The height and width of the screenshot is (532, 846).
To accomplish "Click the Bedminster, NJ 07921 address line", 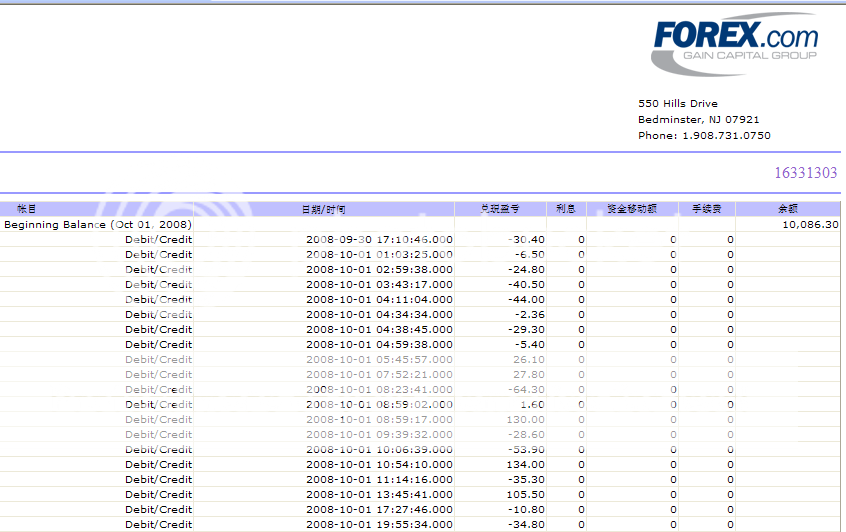I will (698, 120).
